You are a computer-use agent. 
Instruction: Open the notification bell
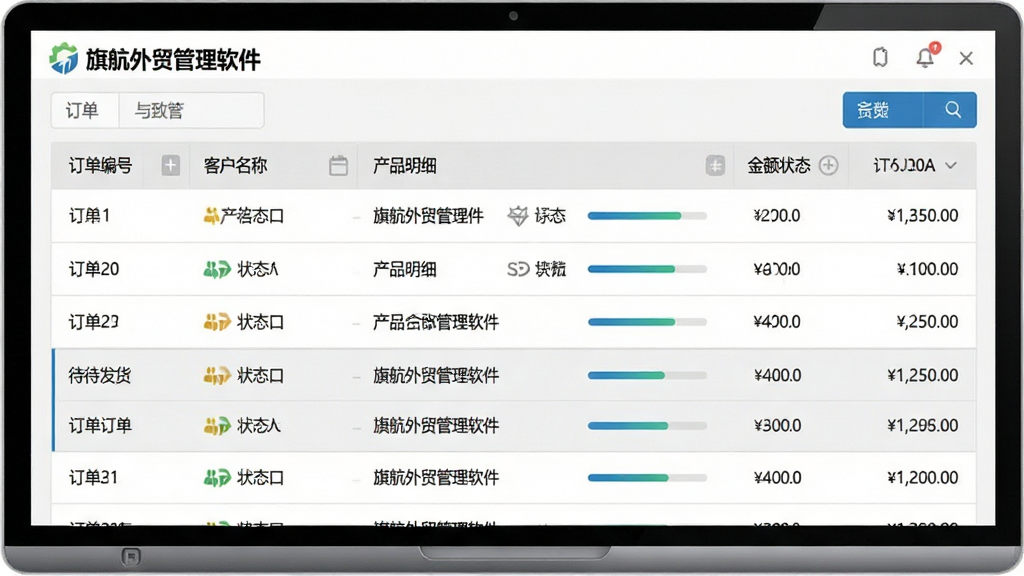(926, 57)
